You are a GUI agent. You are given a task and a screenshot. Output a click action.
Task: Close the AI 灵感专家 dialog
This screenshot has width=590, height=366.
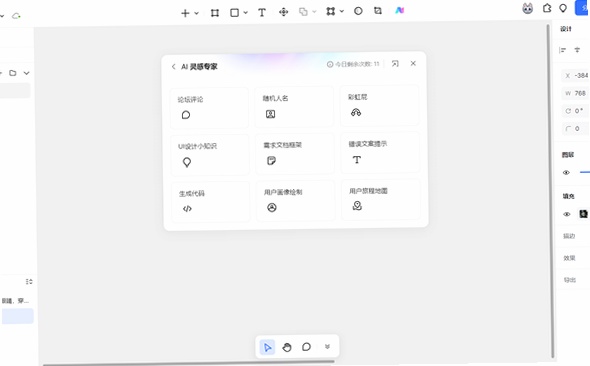point(413,63)
